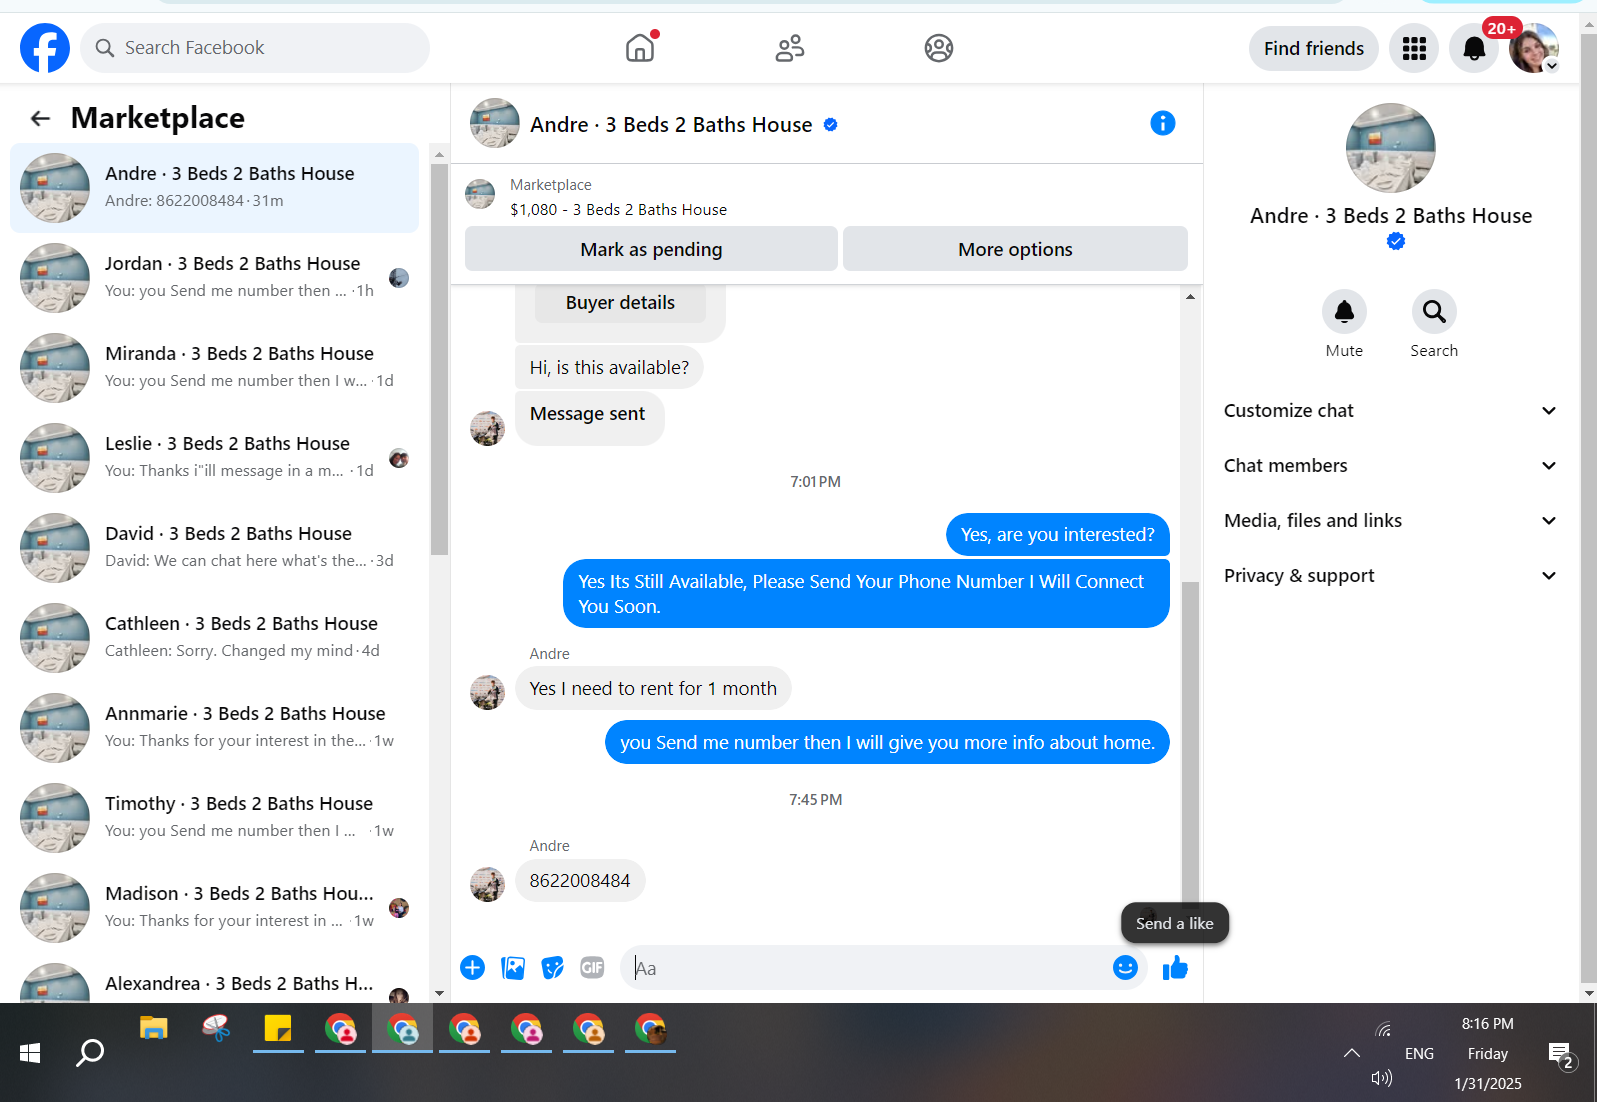Click the chat header listing avatar
Viewport: 1597px width, 1102px height.
pyautogui.click(x=495, y=123)
